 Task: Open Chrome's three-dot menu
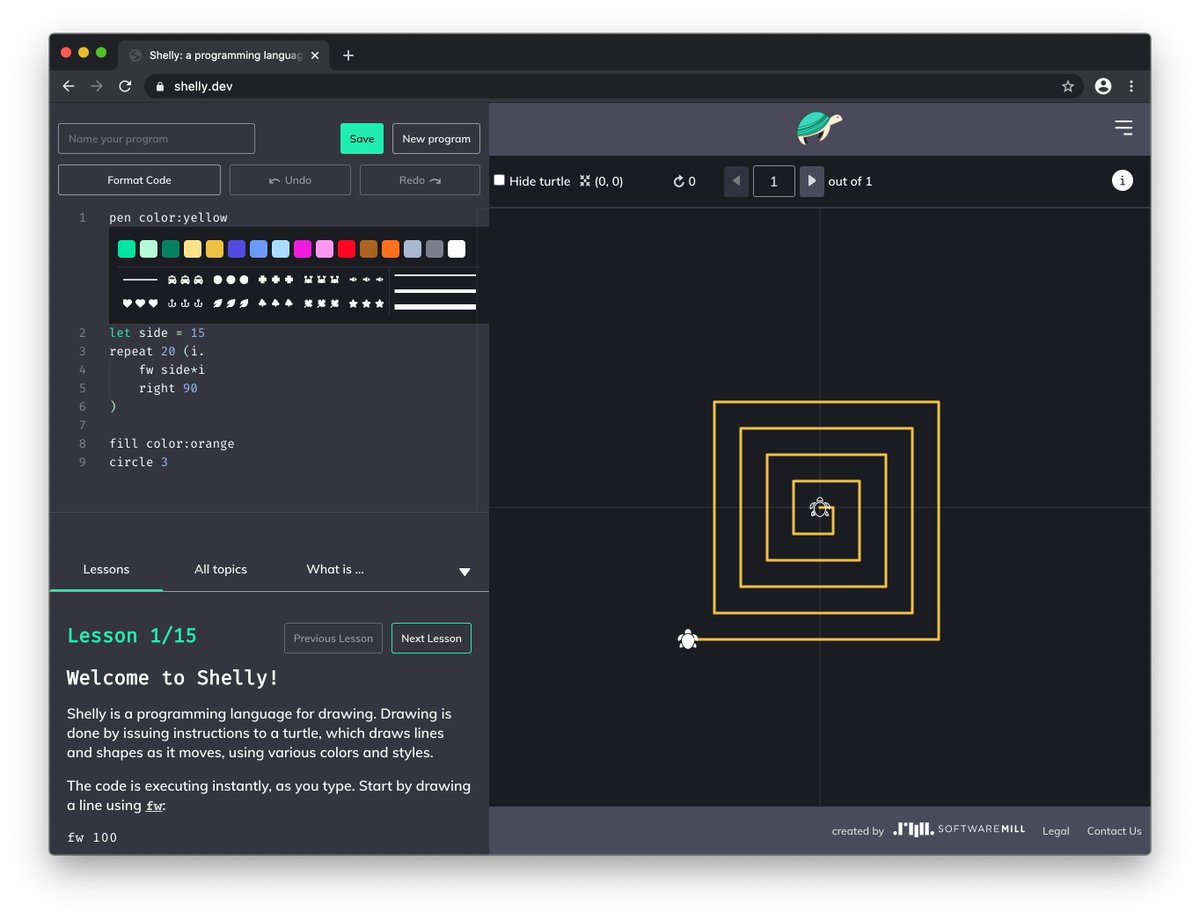click(1131, 87)
